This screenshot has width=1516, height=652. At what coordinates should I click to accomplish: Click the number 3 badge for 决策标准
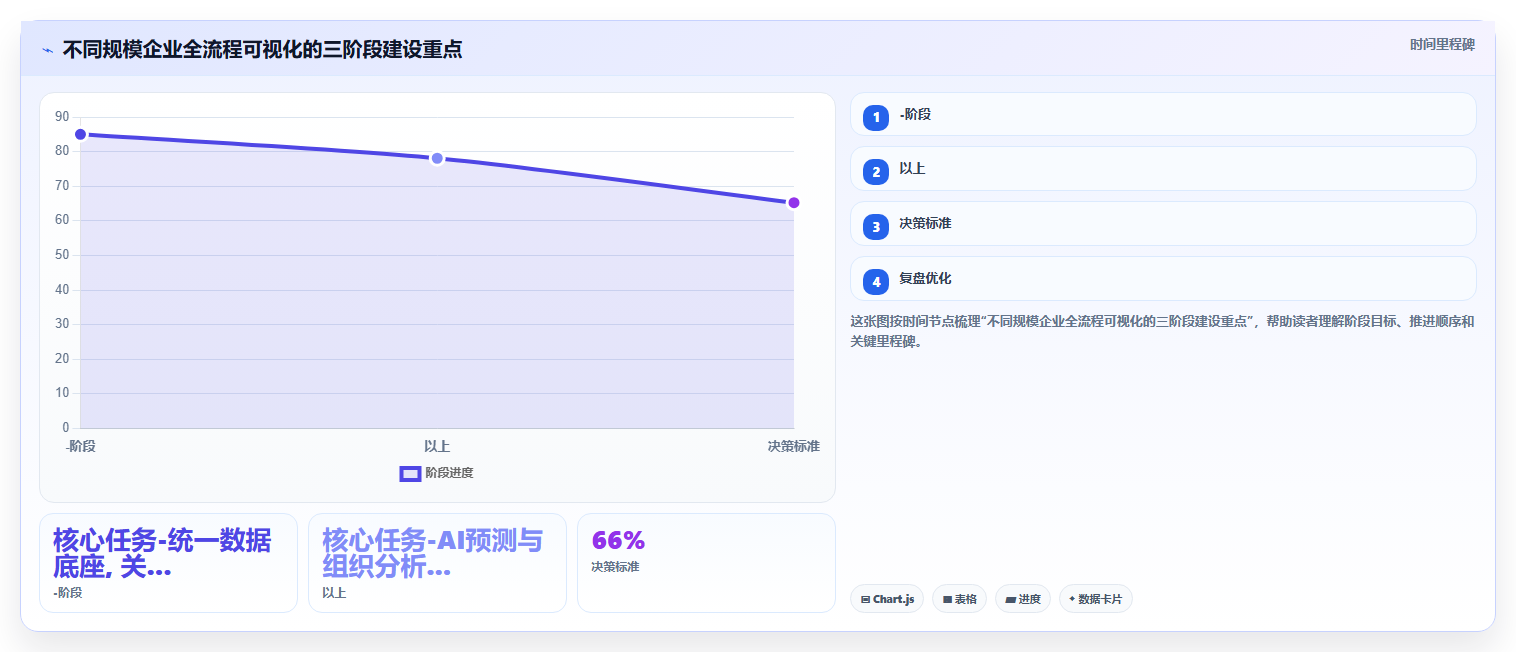click(876, 227)
